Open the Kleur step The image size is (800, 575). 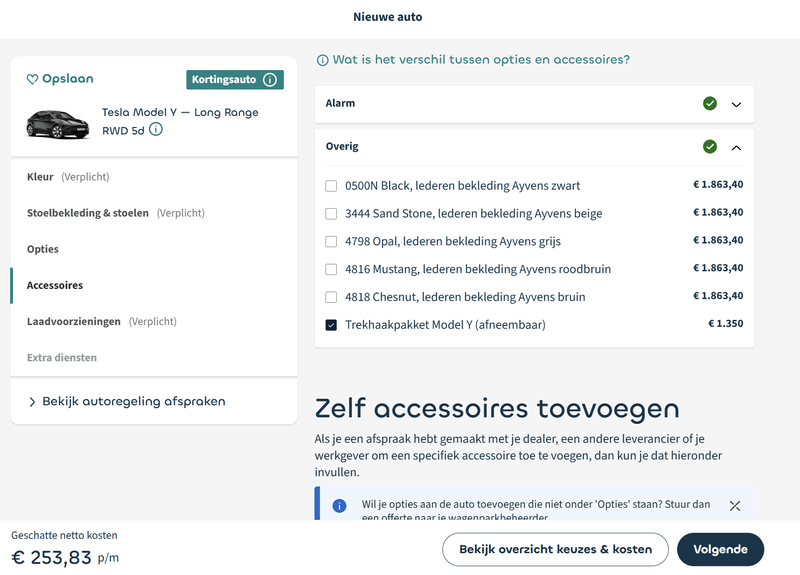click(x=40, y=177)
